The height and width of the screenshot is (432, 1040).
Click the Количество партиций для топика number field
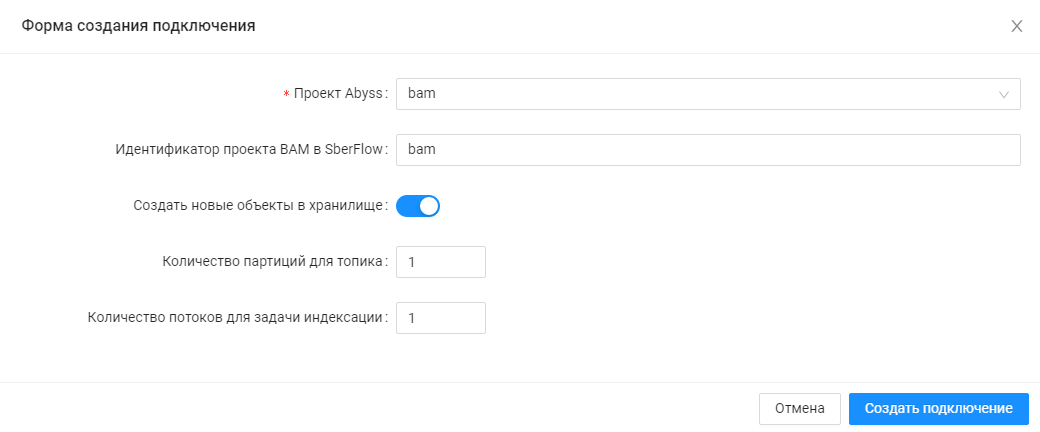[440, 262]
